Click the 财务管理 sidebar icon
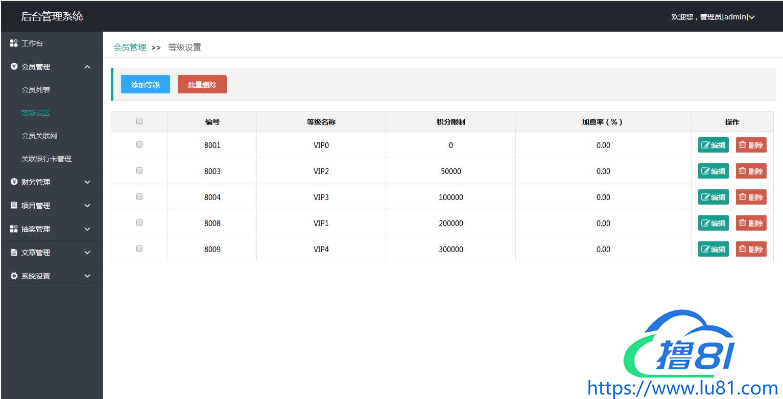 [14, 182]
